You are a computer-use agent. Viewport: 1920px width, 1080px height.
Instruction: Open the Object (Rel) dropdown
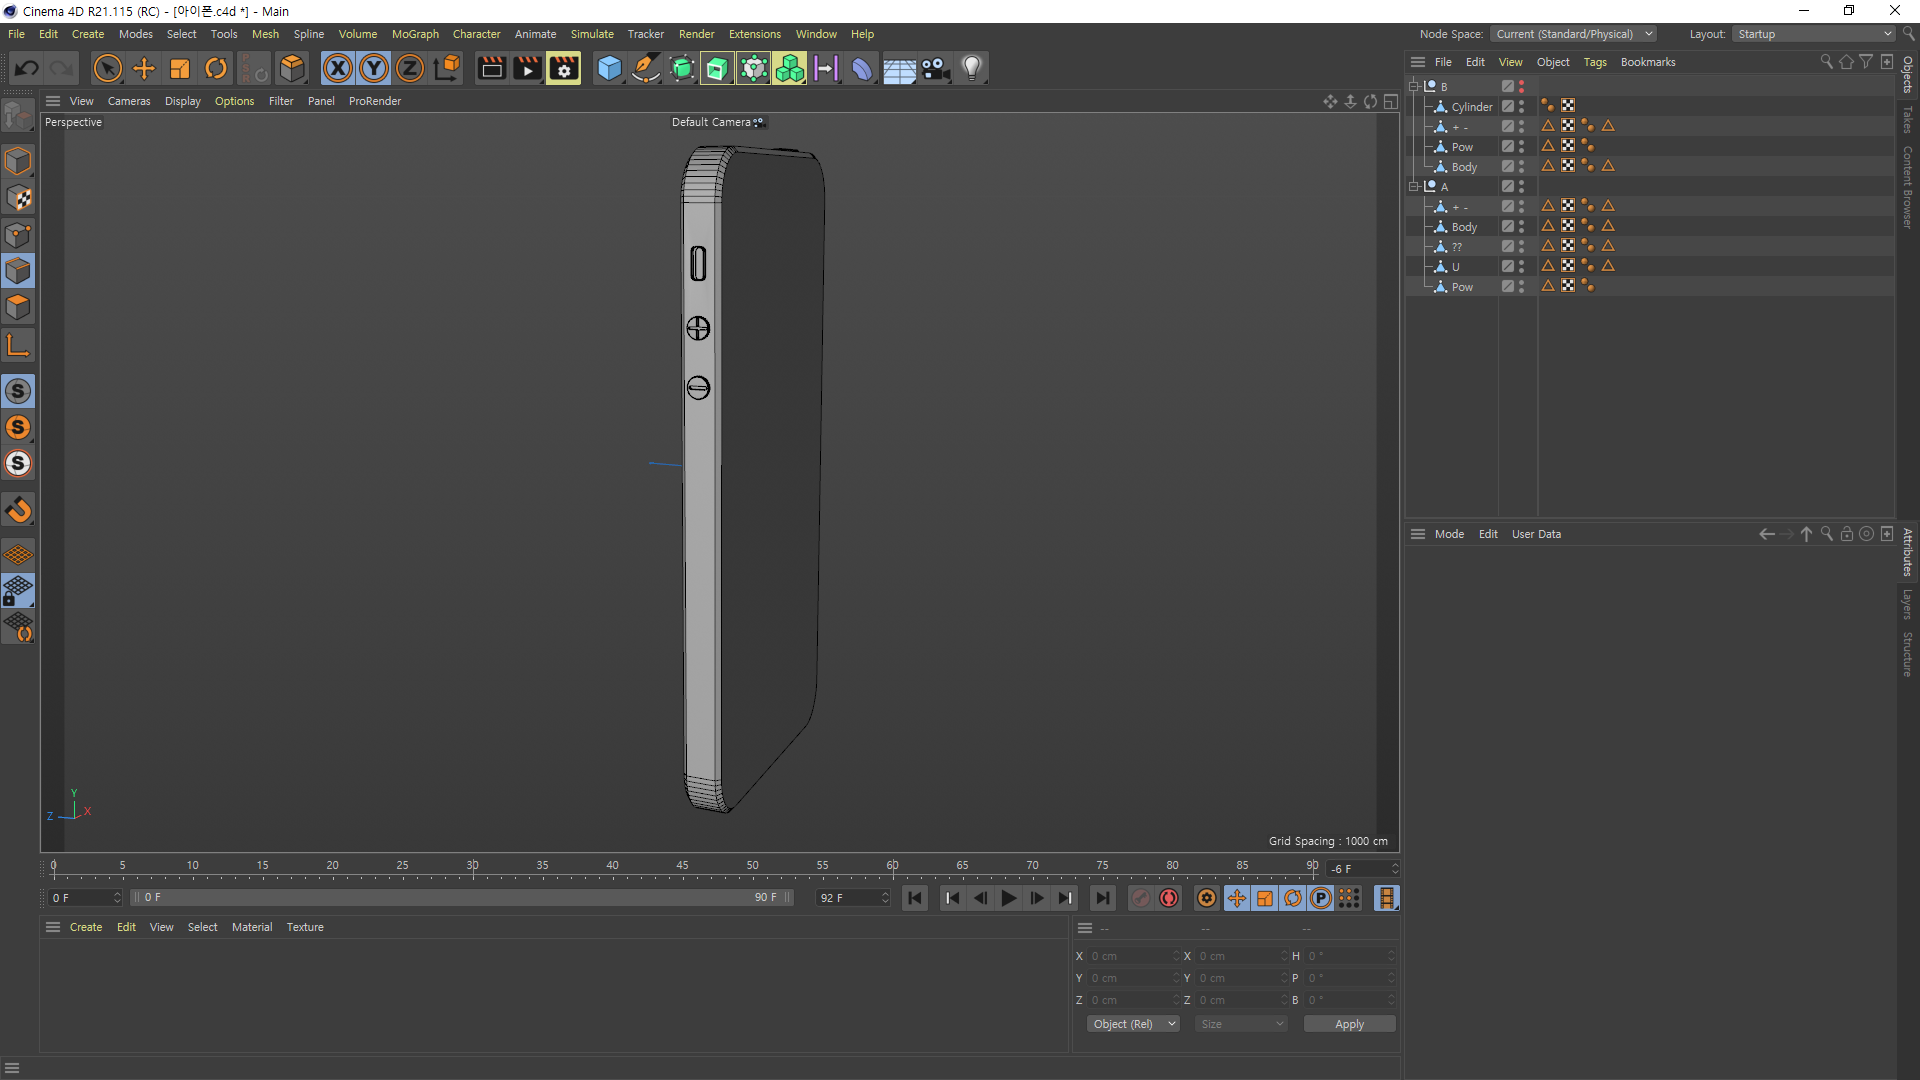point(1133,1024)
